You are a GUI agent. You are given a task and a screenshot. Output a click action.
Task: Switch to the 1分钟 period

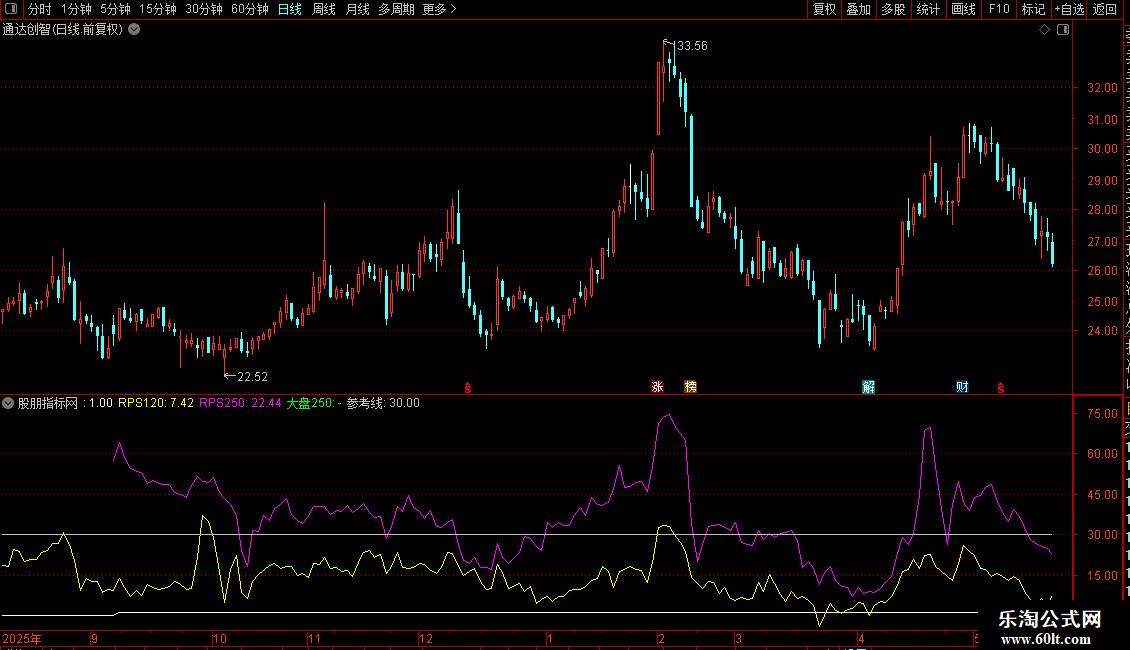point(76,9)
